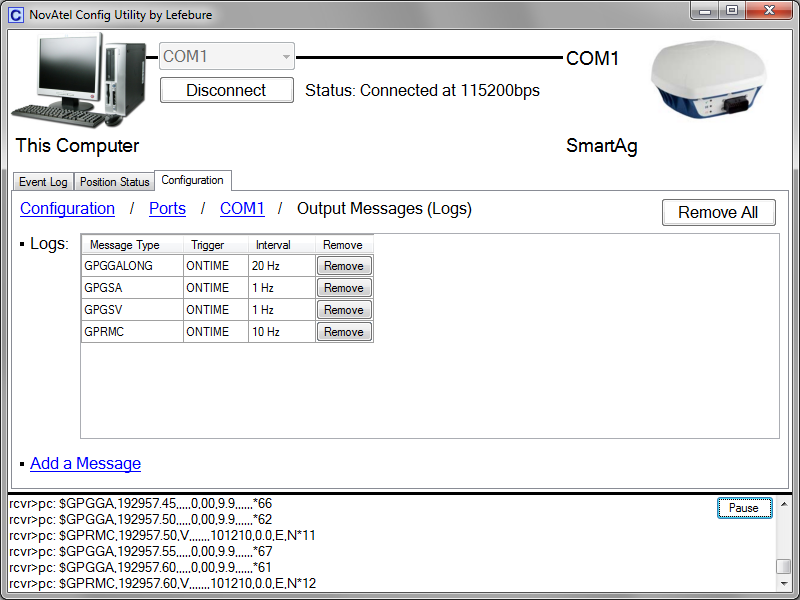Open the Position Status tab
800x600 pixels.
(x=114, y=182)
